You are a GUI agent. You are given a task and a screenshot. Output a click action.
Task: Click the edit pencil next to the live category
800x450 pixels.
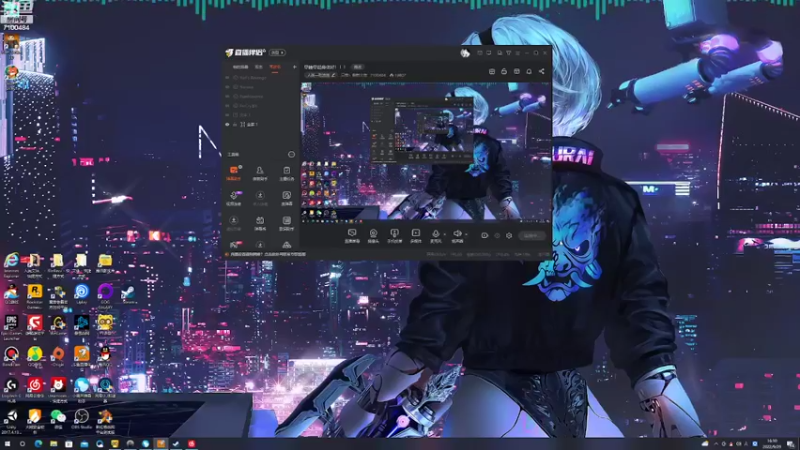pyautogui.click(x=333, y=75)
